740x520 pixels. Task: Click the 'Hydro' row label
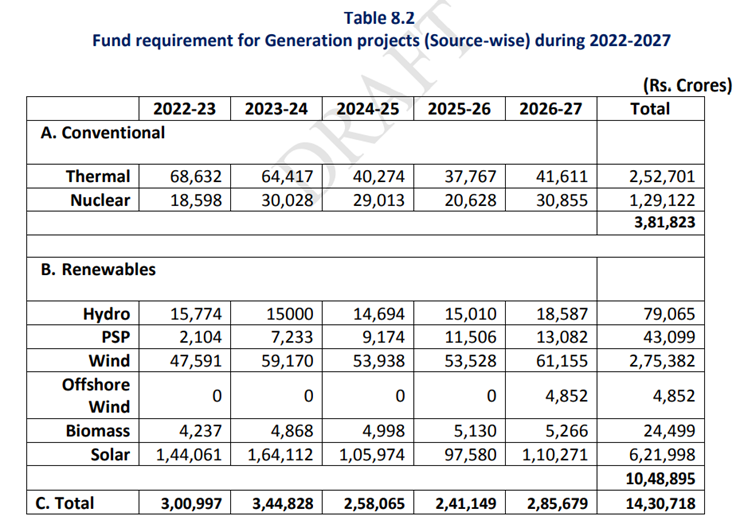[x=107, y=314]
